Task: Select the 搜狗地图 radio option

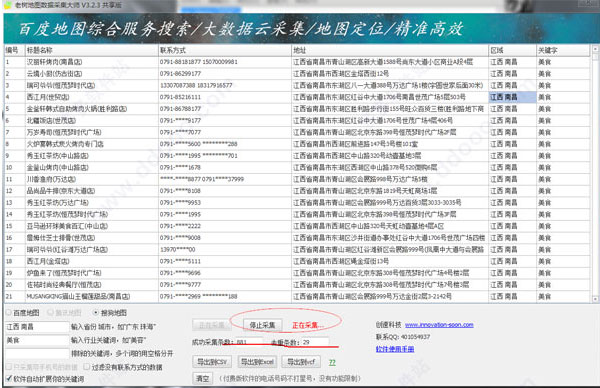Action: click(x=110, y=313)
